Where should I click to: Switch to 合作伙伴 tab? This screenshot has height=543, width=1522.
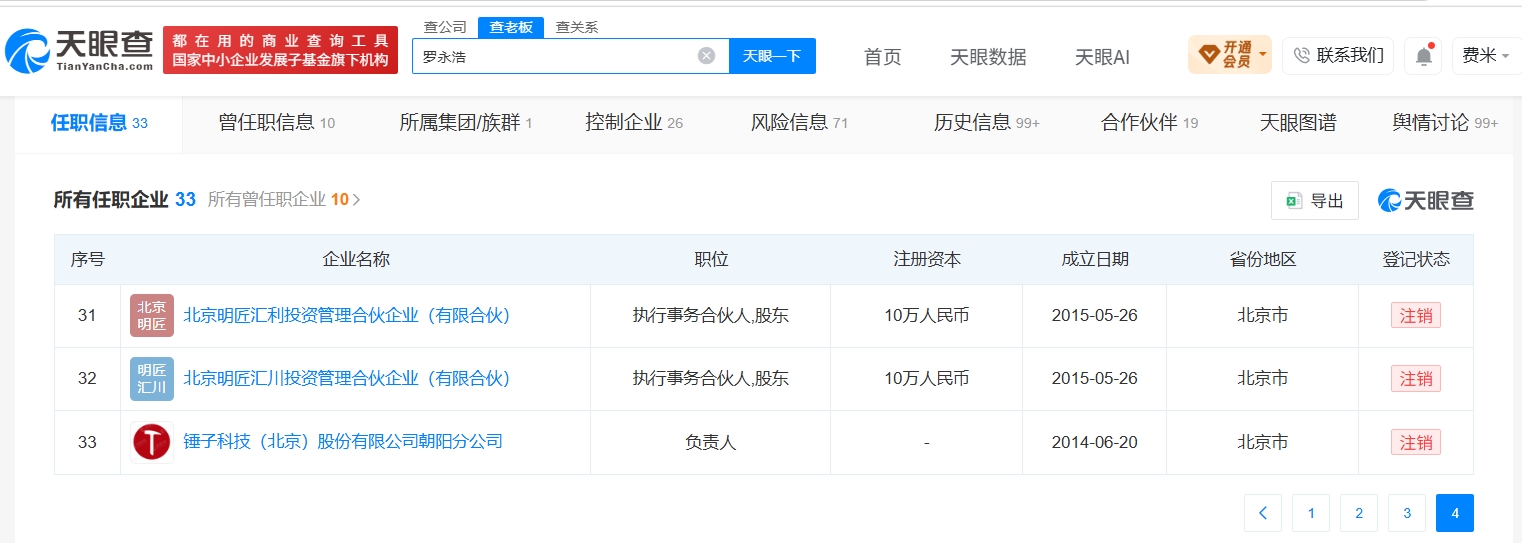tap(1149, 123)
